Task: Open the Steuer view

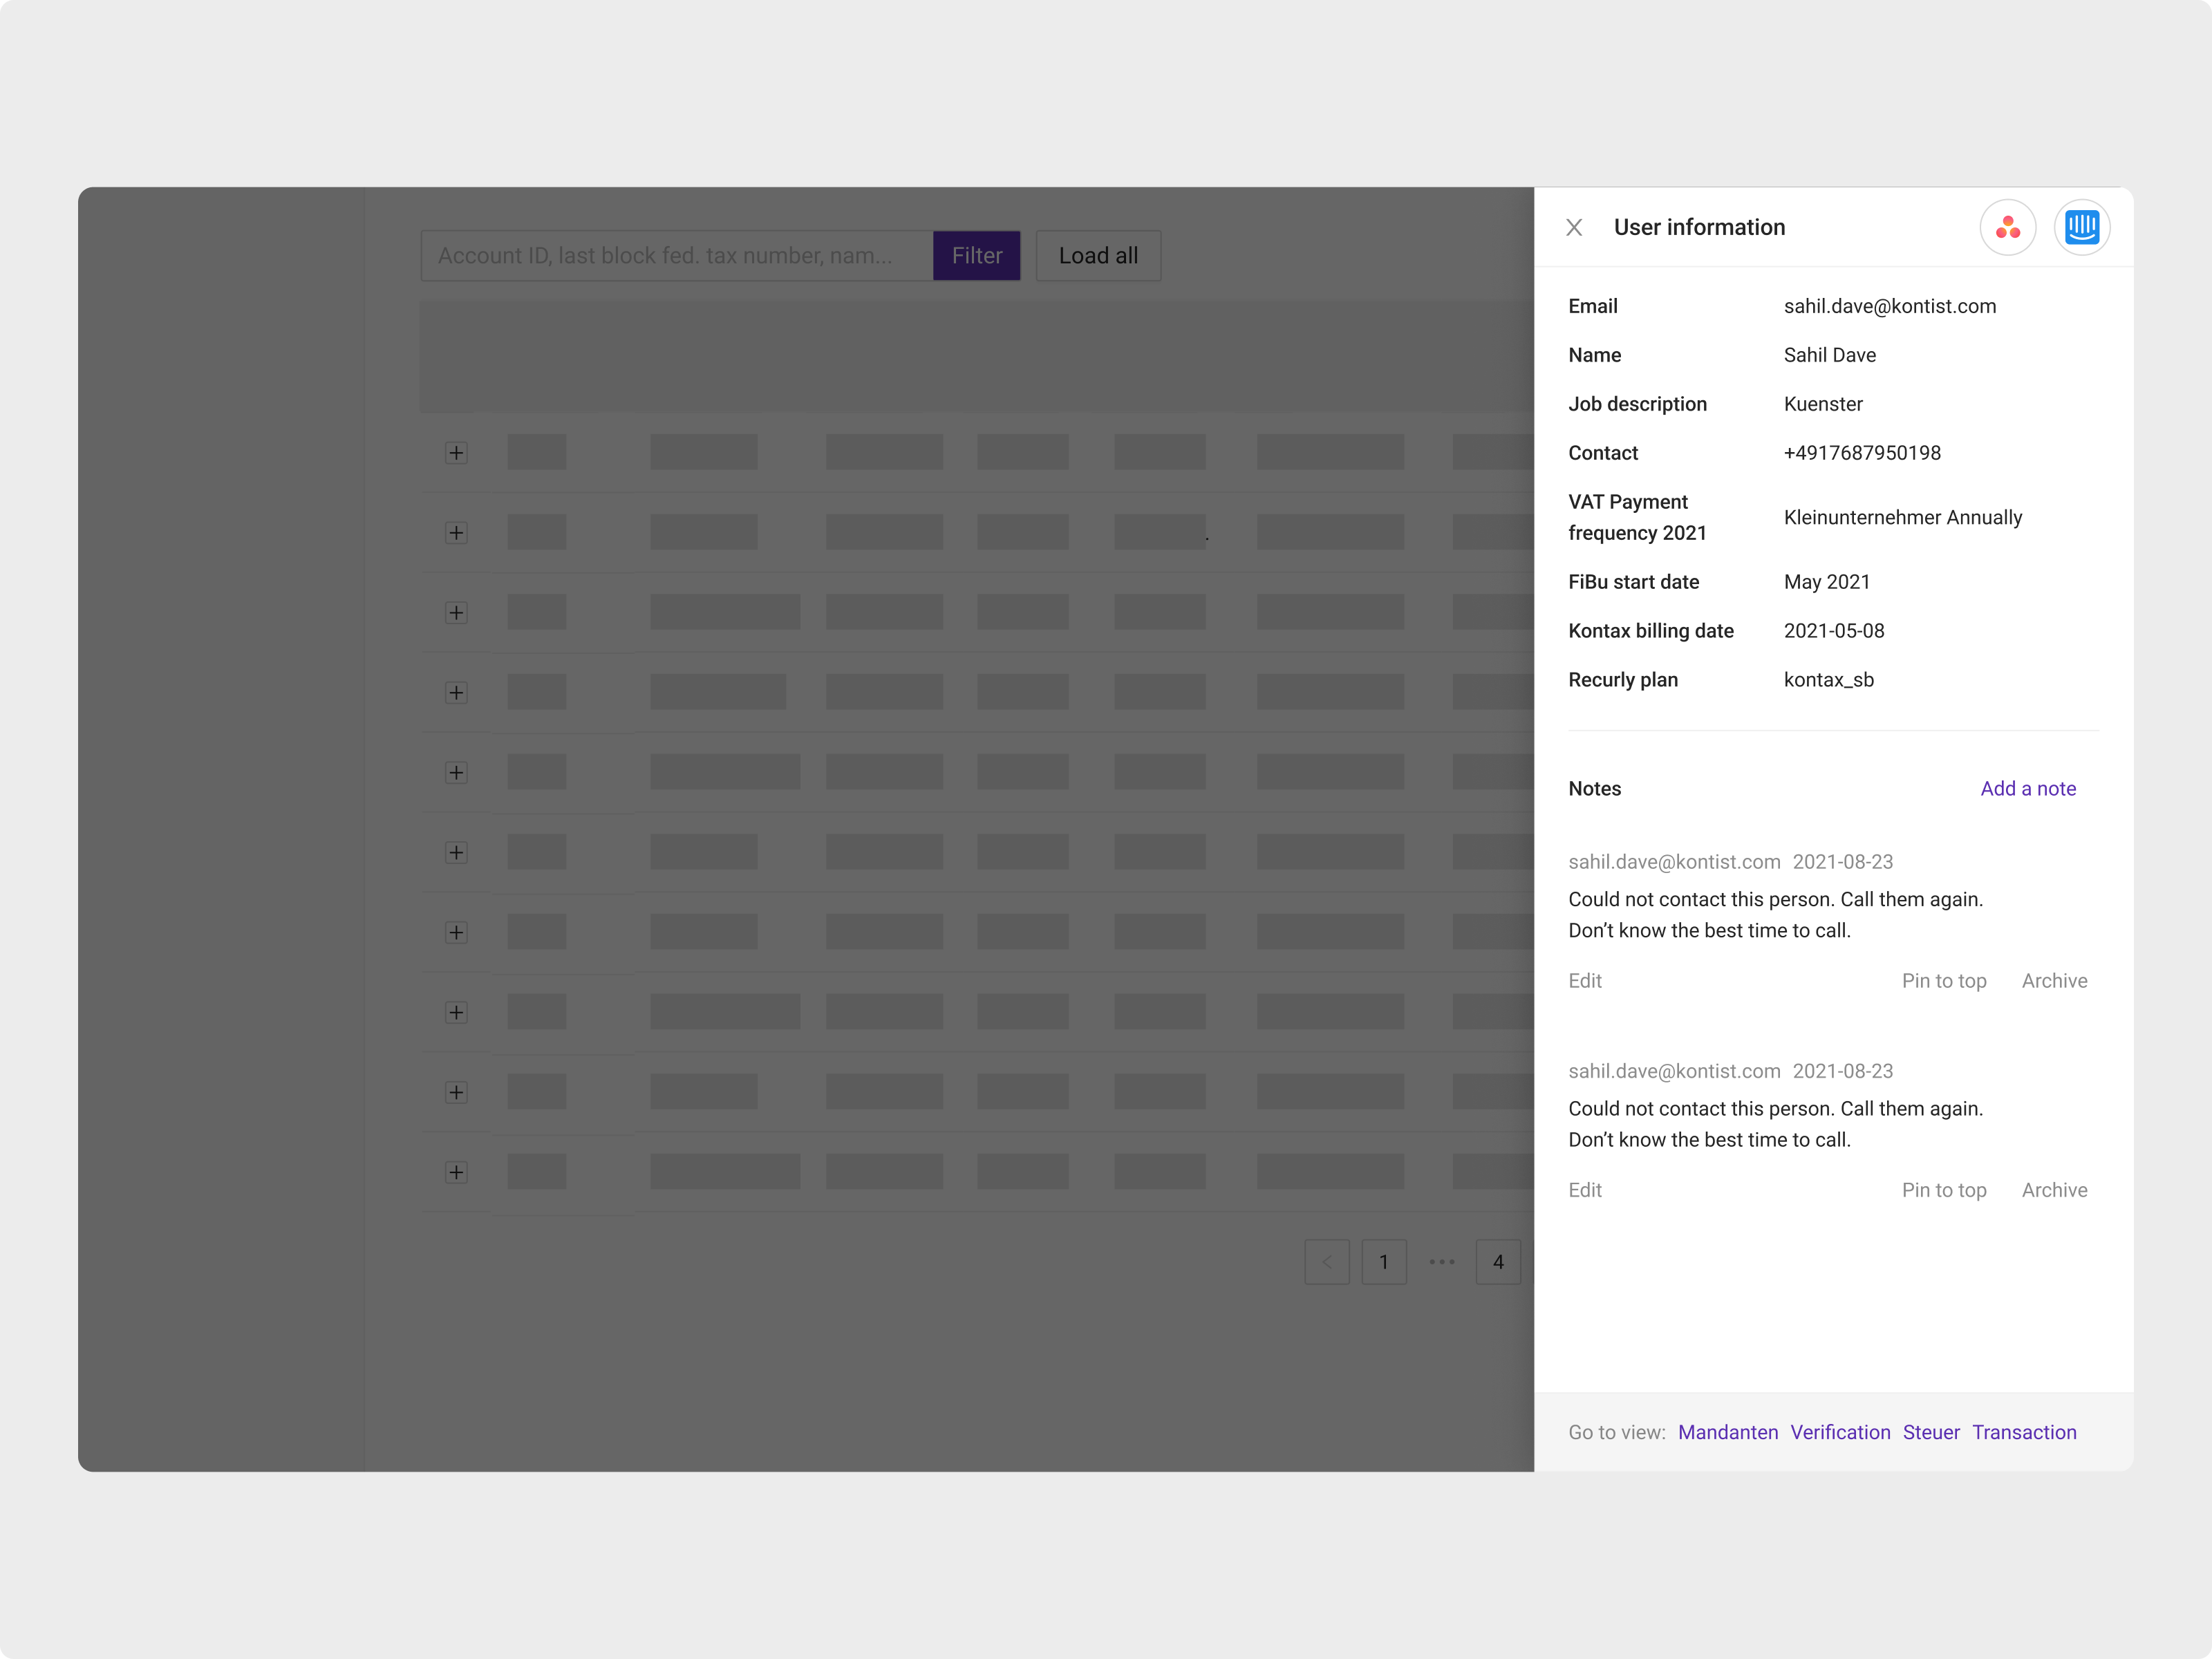Action: [x=1931, y=1432]
